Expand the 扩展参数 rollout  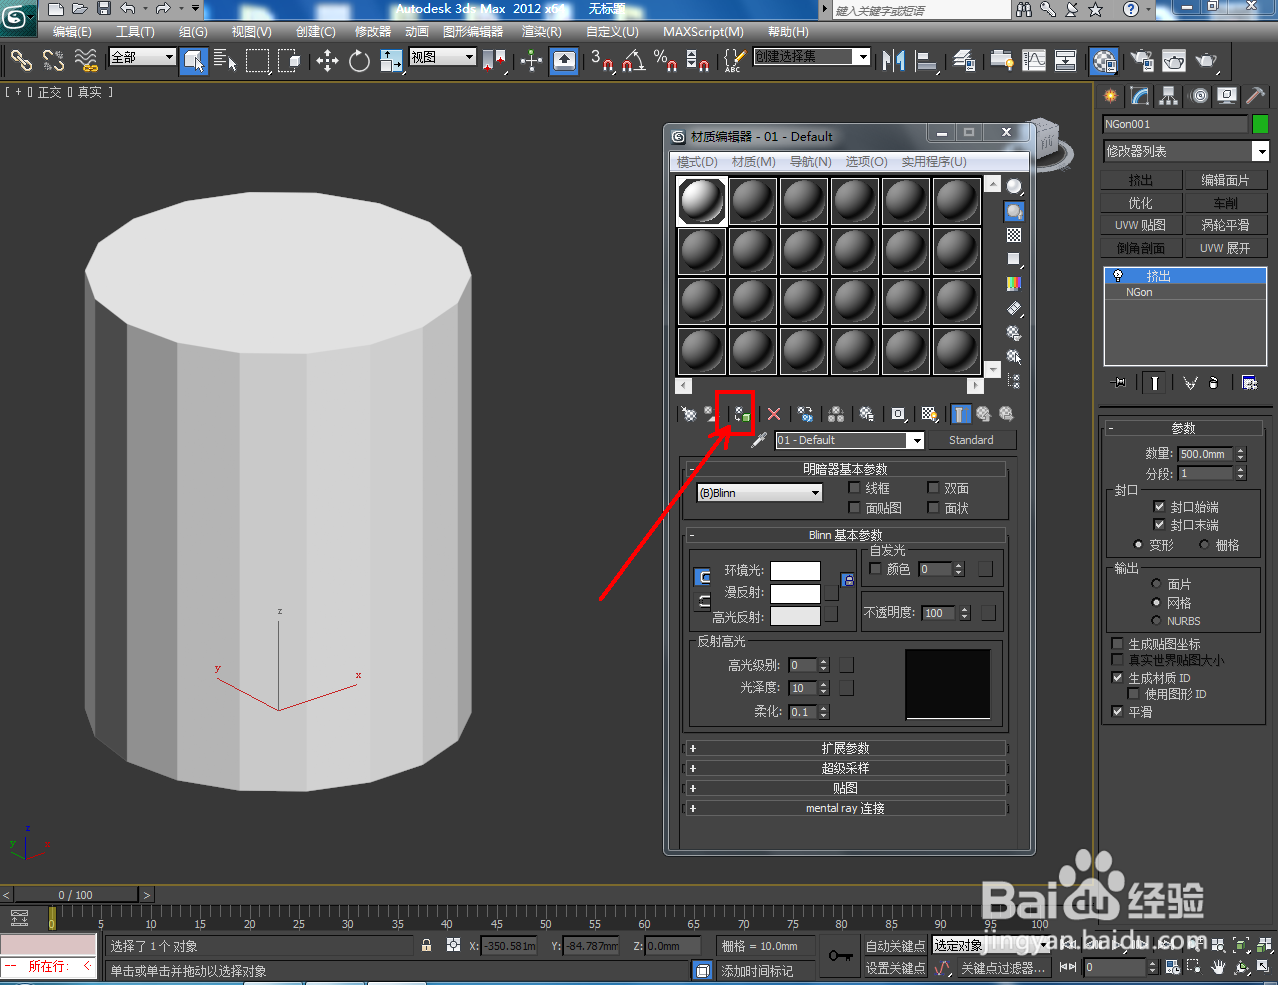point(845,748)
